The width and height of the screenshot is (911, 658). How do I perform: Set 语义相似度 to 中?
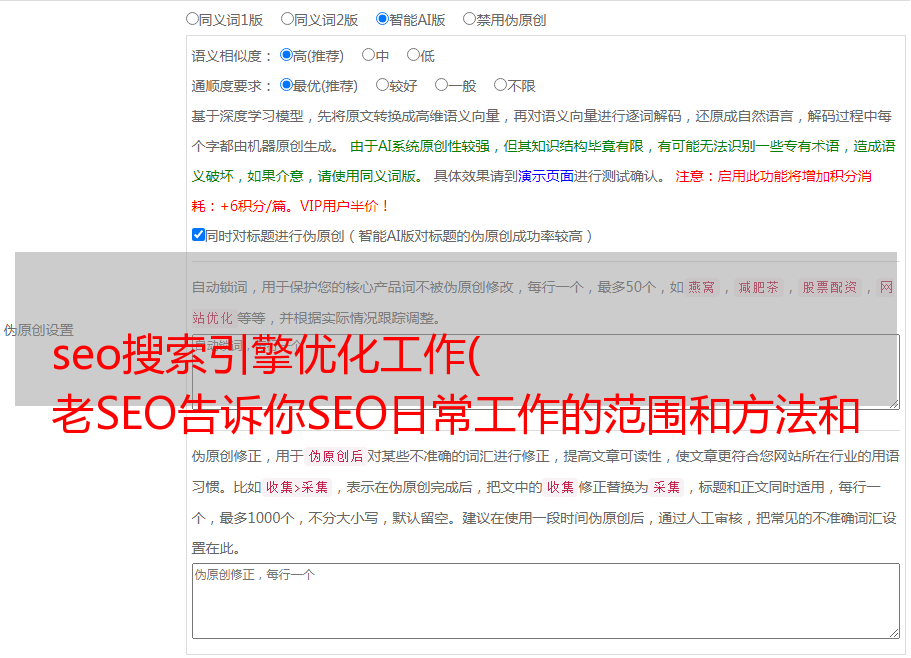(368, 55)
